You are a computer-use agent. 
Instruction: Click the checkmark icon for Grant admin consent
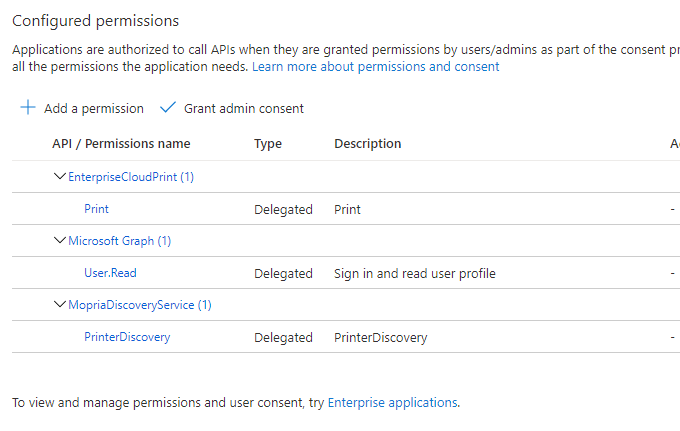(x=167, y=108)
